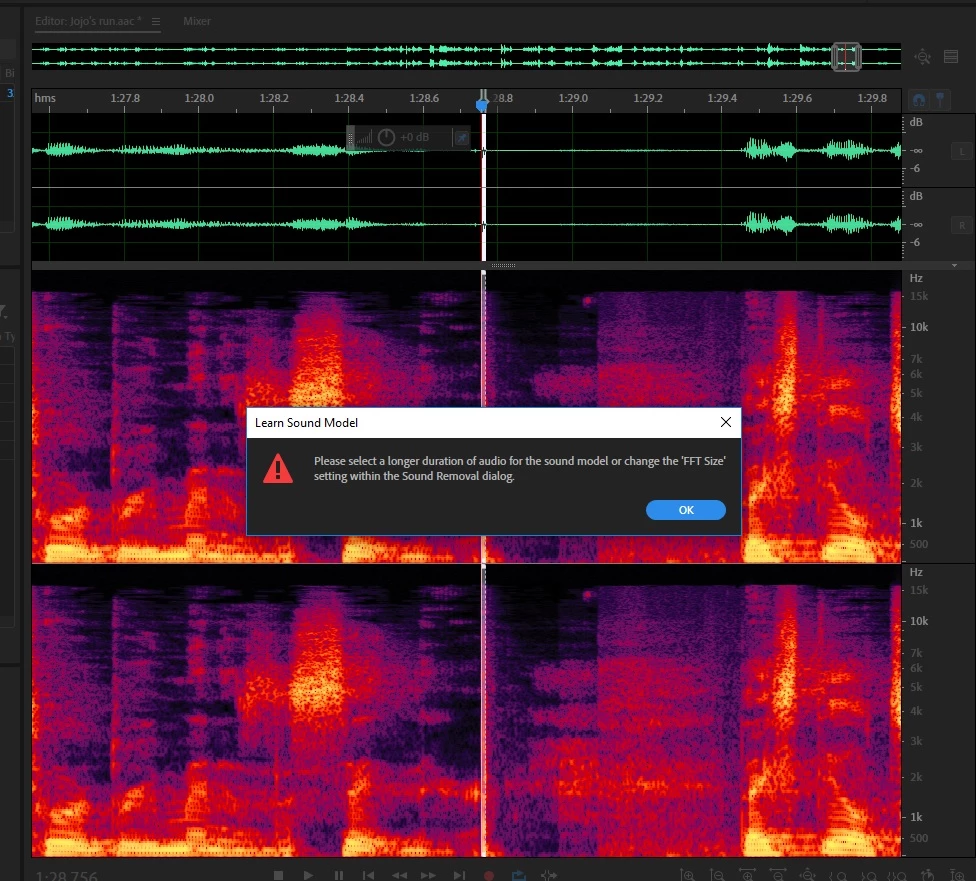The image size is (976, 881).
Task: Click the 1k label on lower spectral scale
Action: (x=916, y=817)
